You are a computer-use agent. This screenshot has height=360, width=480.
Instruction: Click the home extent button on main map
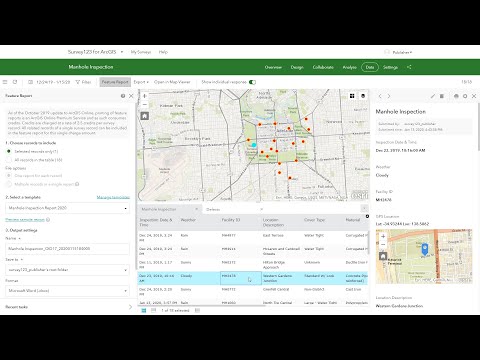pos(145,116)
